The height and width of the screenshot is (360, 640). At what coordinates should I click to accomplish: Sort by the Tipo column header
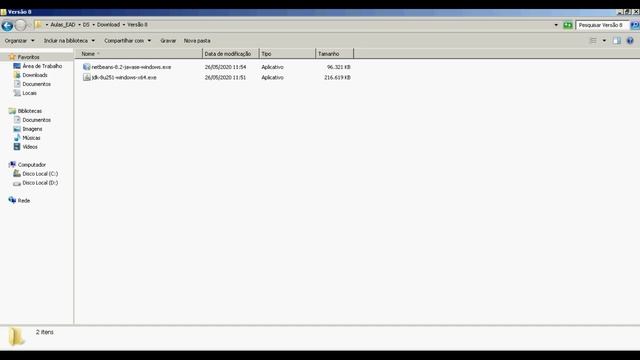click(x=287, y=54)
